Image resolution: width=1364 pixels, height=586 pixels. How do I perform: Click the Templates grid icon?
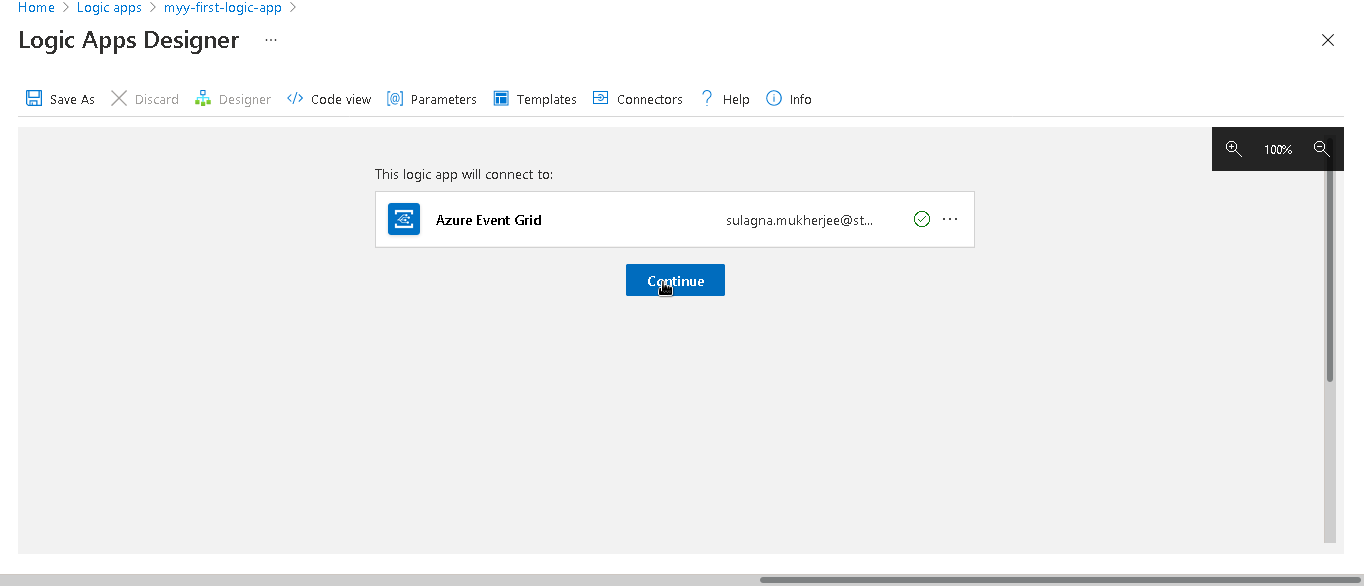coord(501,98)
